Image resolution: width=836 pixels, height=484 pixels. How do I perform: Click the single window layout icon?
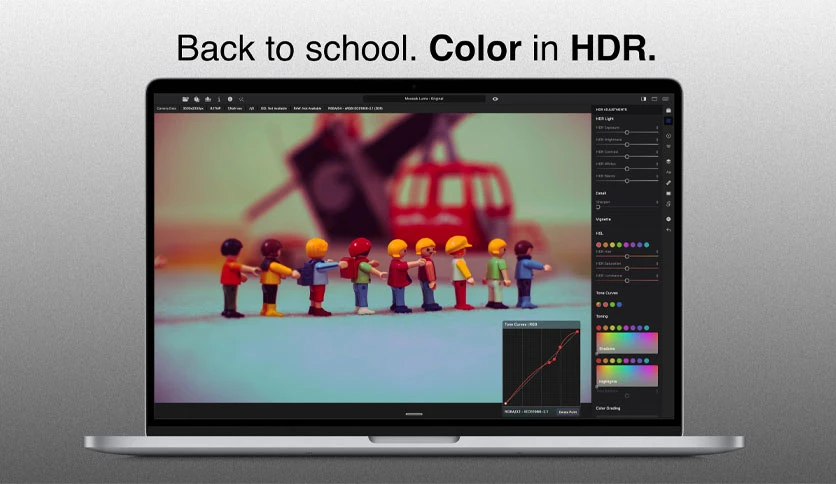(x=654, y=99)
